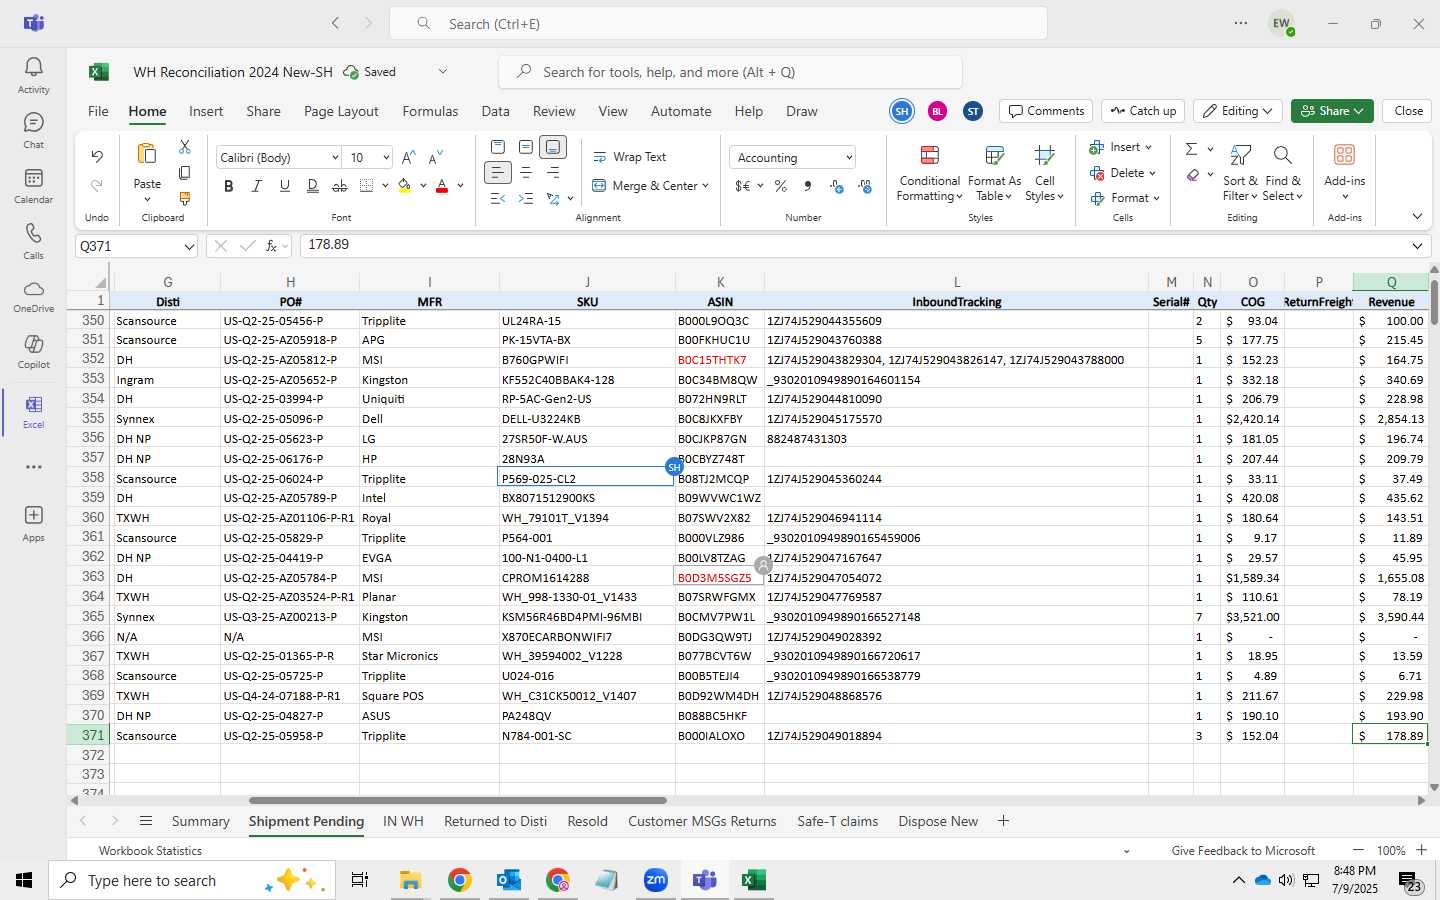Click the Teams search box
The height and width of the screenshot is (900, 1440).
coord(718,23)
